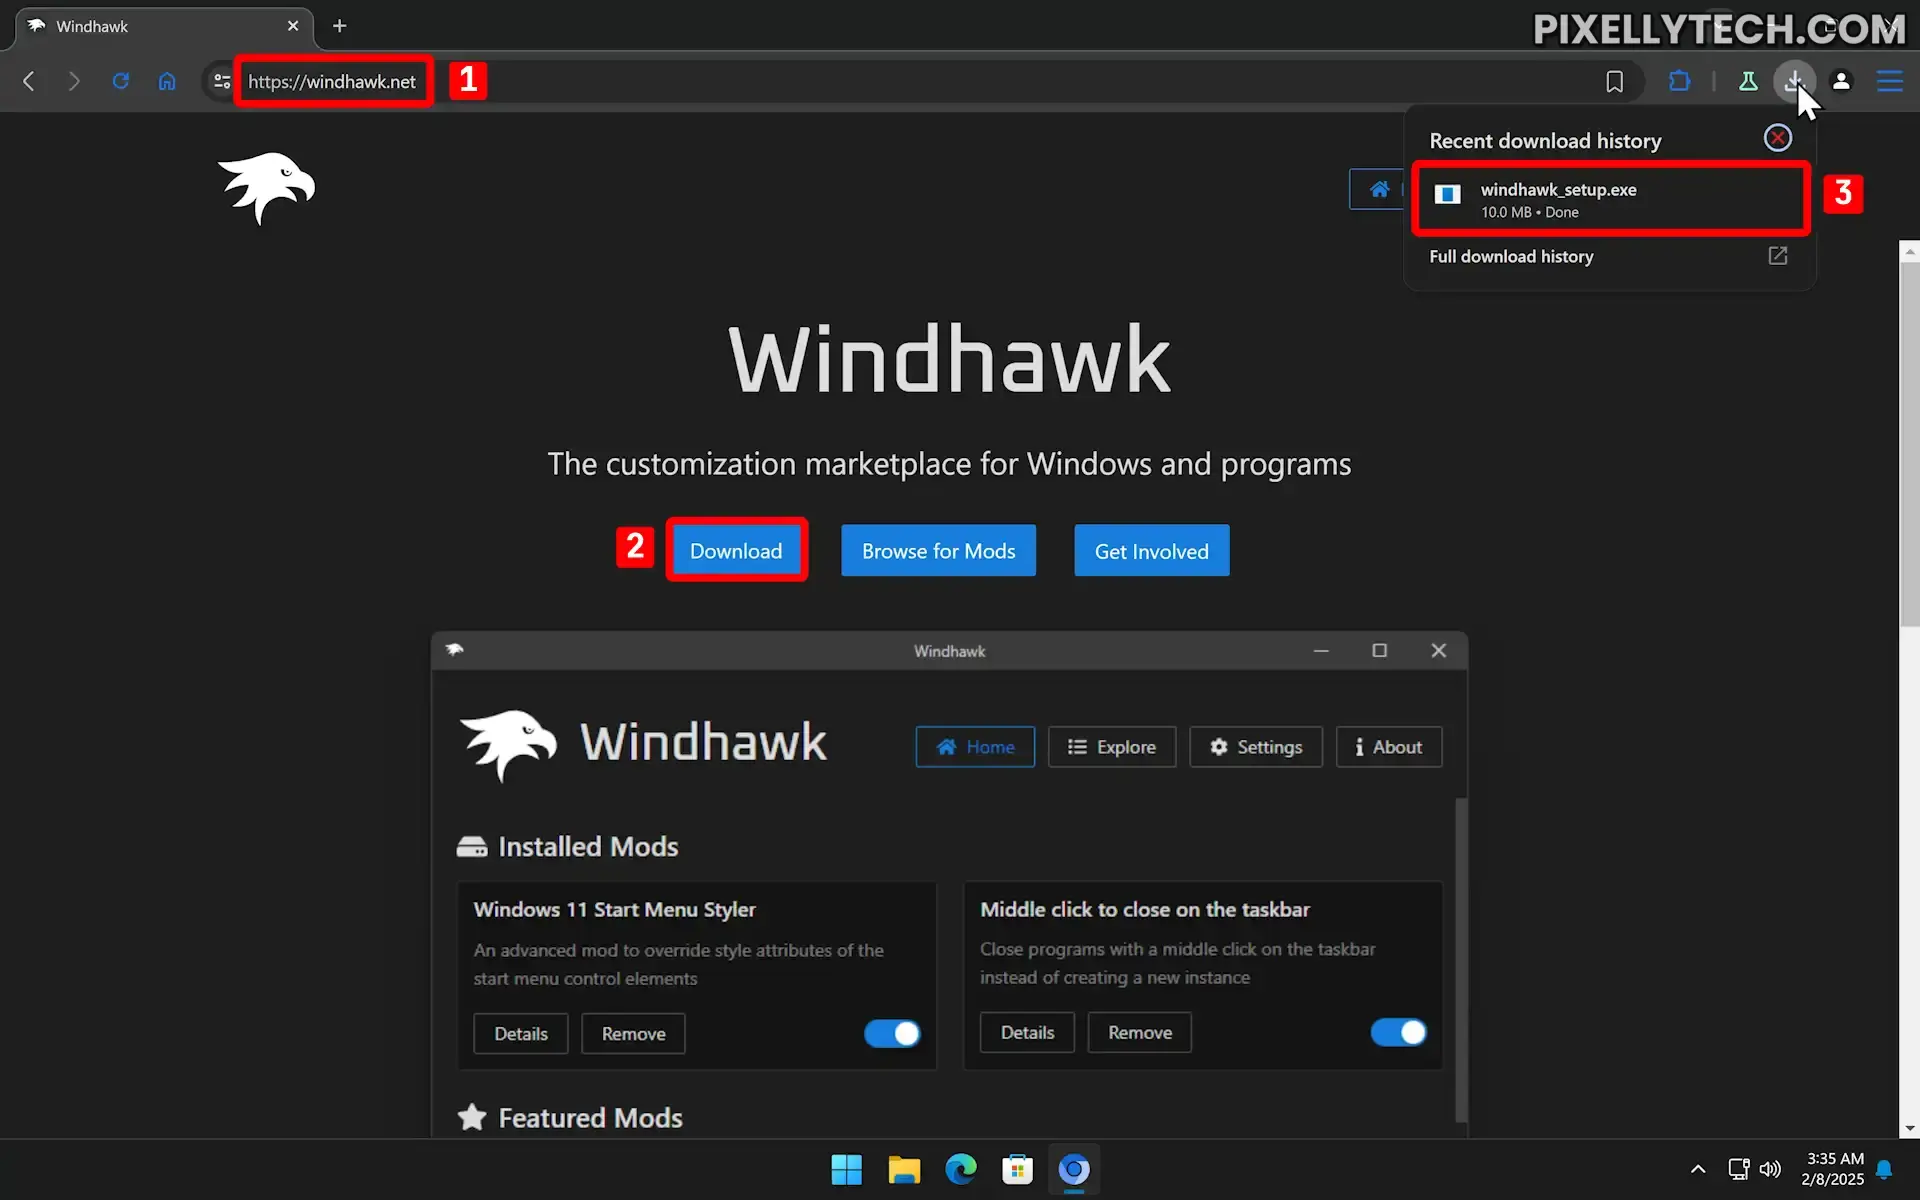Open windhawk_setup.exe from download history
The width and height of the screenshot is (1920, 1200).
(1610, 199)
